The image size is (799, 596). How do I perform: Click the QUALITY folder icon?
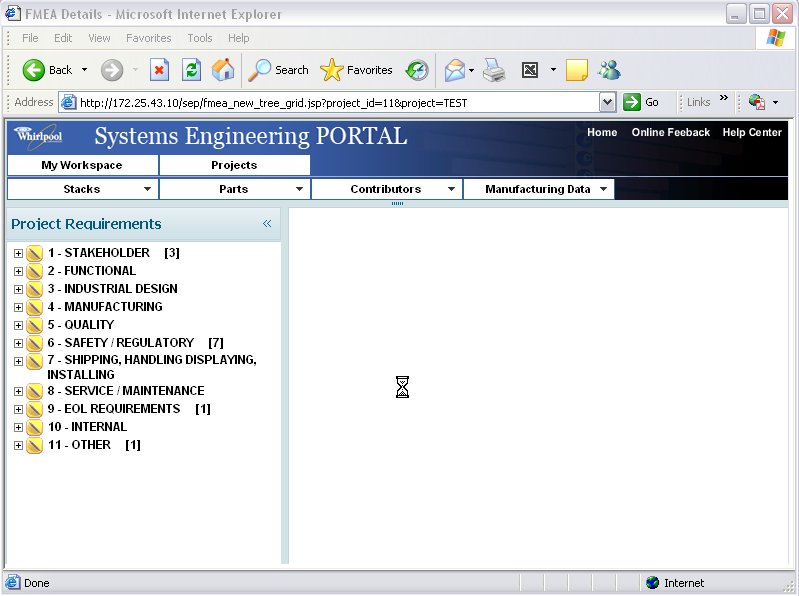pyautogui.click(x=34, y=325)
